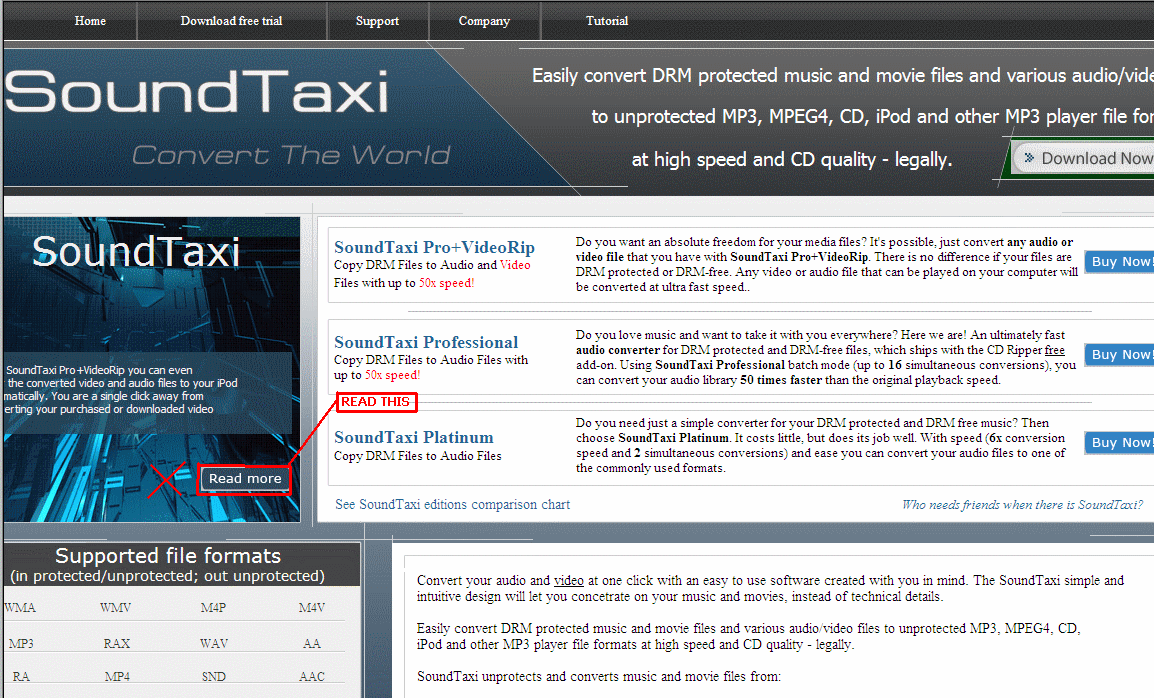Open the Company menu item
1154x698 pixels.
(484, 21)
